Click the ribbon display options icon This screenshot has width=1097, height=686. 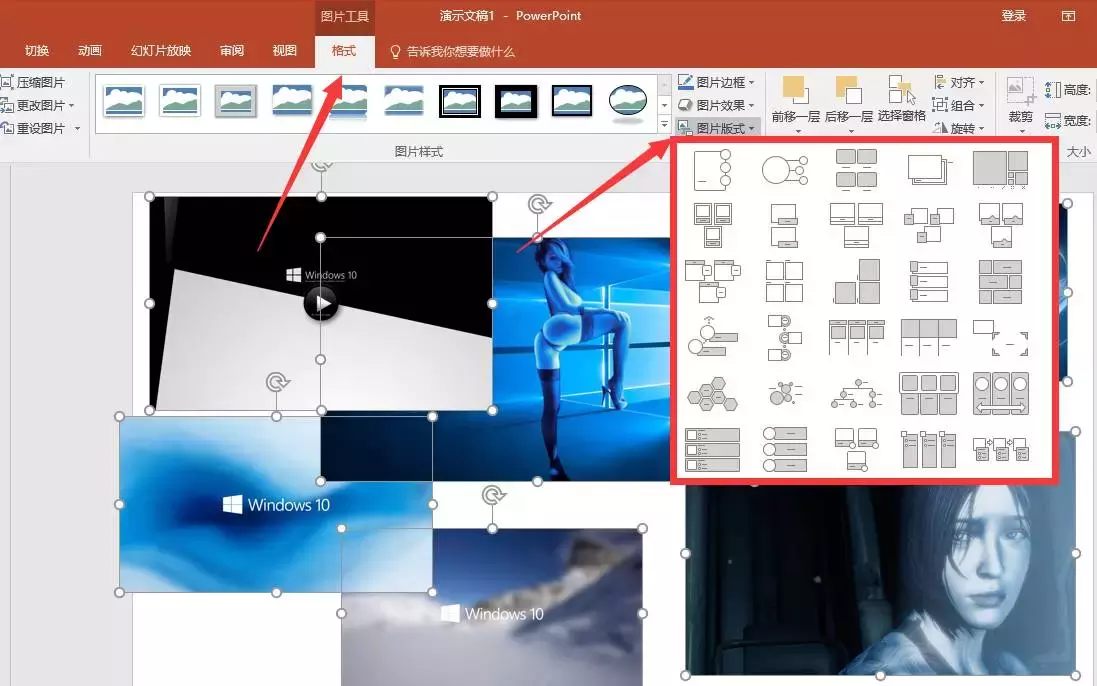(1068, 15)
